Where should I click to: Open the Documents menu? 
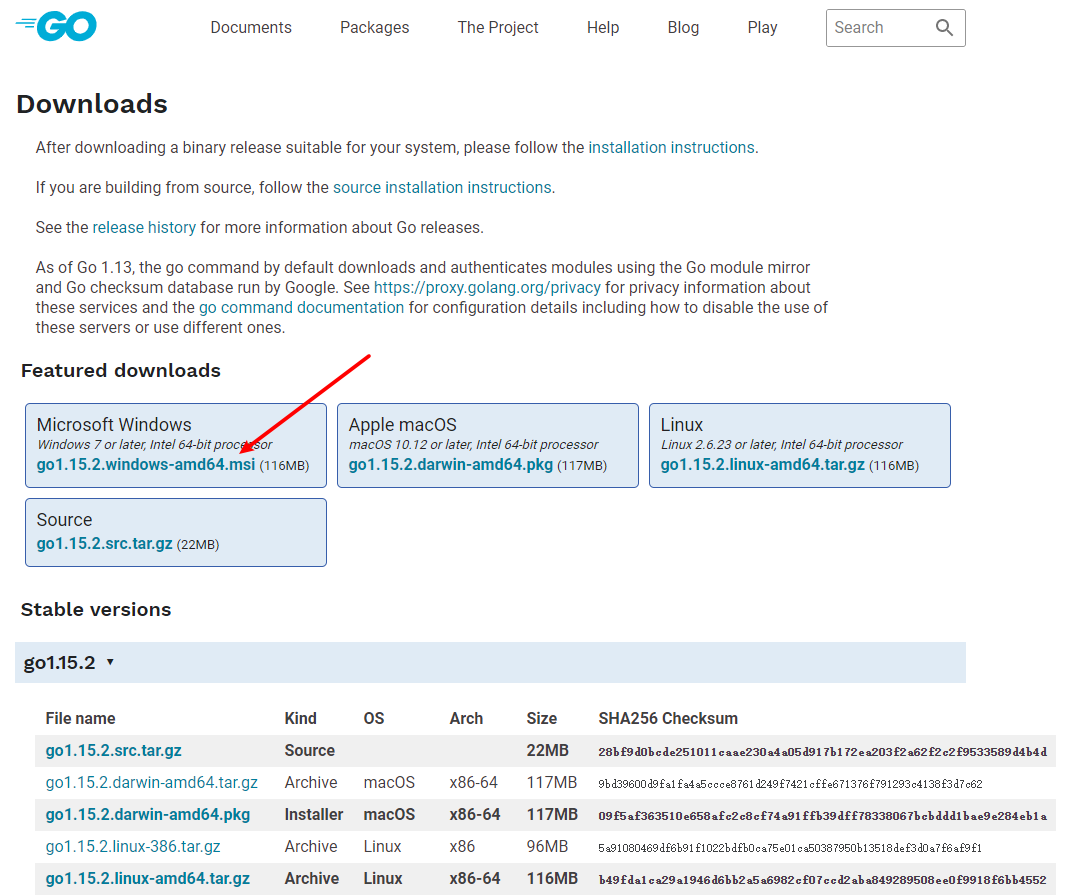point(251,27)
